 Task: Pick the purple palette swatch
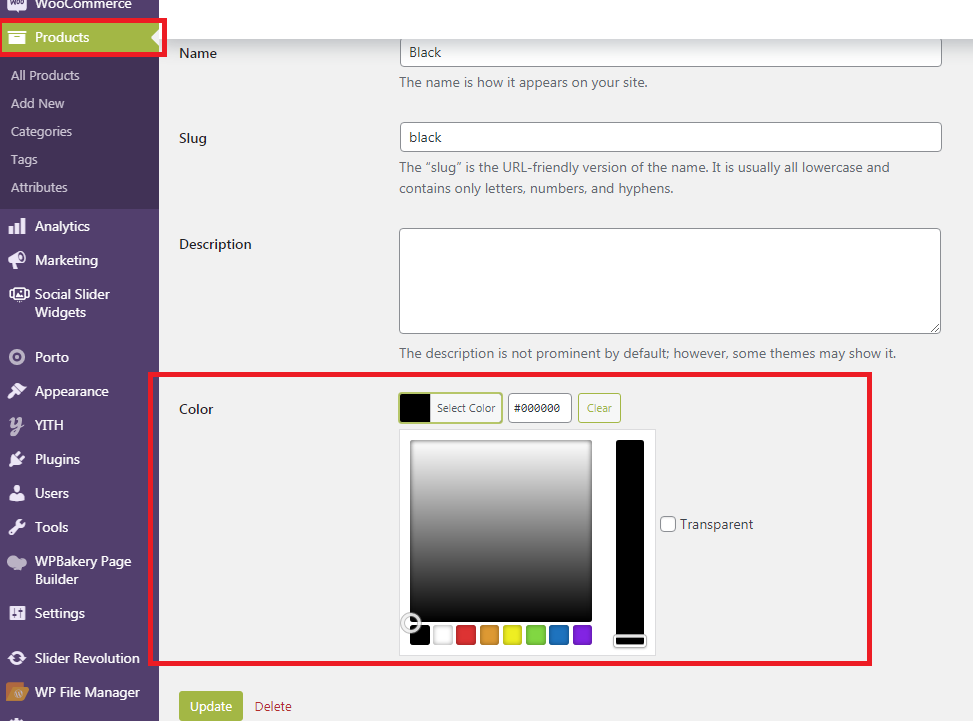click(582, 635)
